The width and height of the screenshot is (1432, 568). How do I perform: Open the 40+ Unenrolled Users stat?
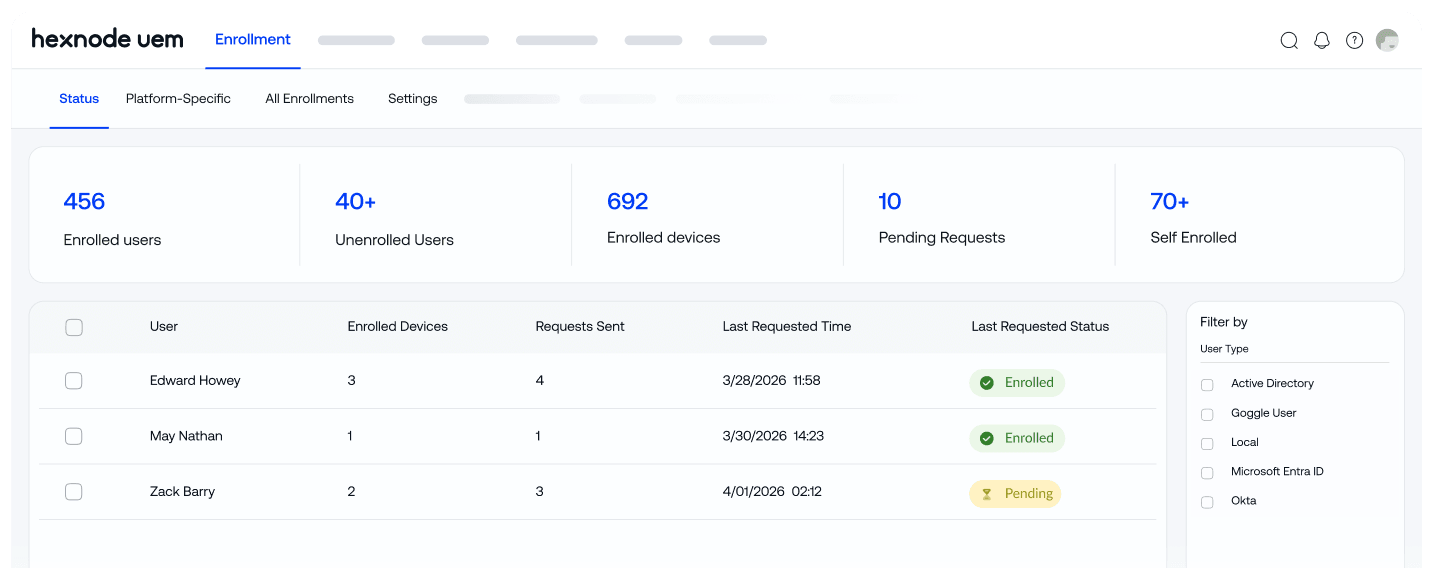[x=394, y=219]
